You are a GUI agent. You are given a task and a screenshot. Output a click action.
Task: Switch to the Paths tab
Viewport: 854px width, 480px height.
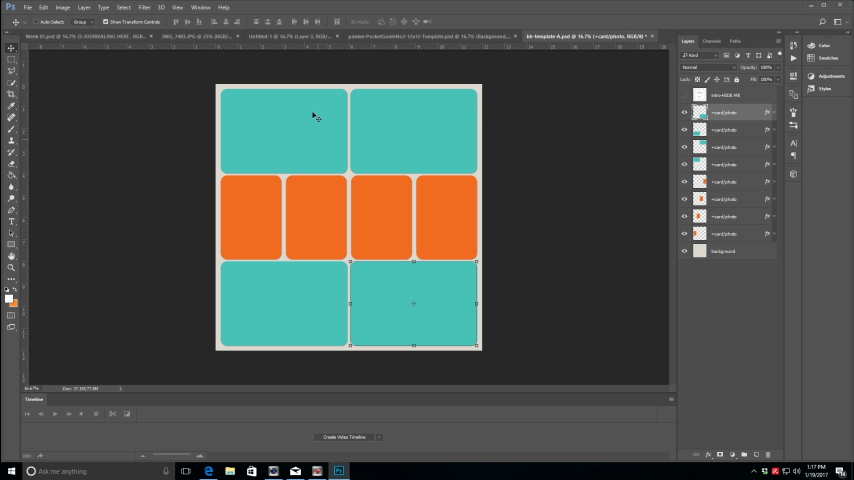tap(735, 41)
